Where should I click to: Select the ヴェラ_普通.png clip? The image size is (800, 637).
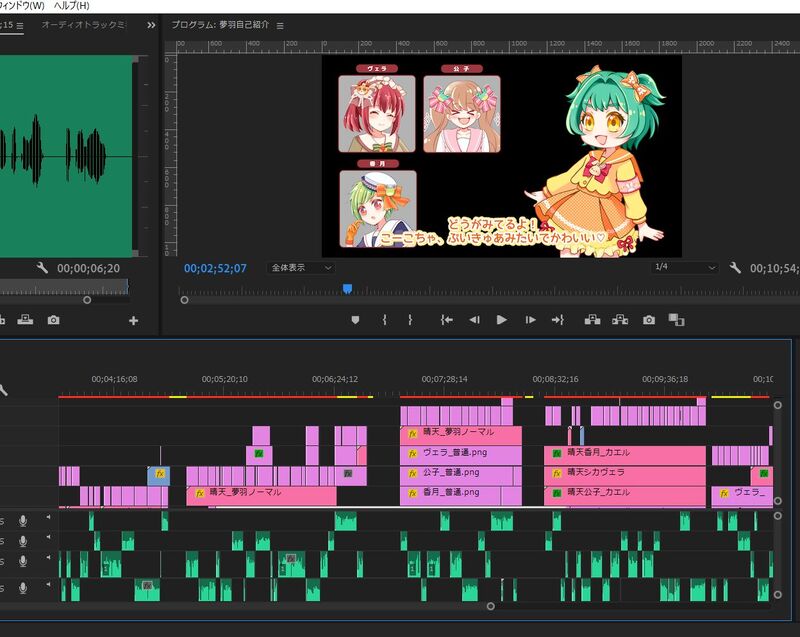461,453
